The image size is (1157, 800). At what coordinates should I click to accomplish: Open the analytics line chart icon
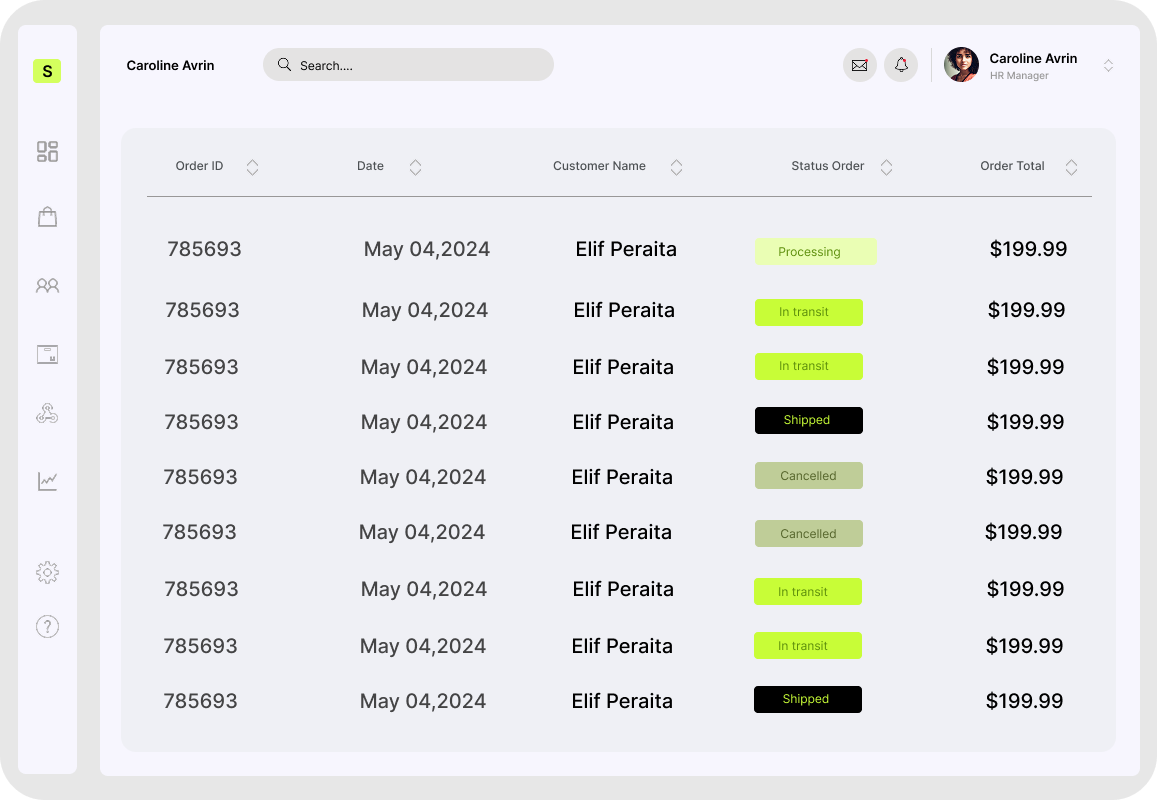(x=47, y=481)
